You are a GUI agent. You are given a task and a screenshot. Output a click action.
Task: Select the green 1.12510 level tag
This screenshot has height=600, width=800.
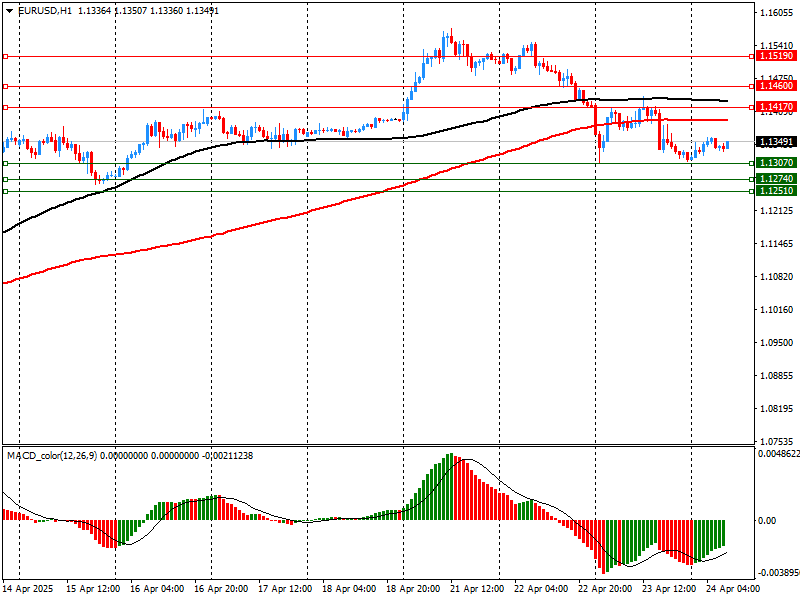[775, 191]
